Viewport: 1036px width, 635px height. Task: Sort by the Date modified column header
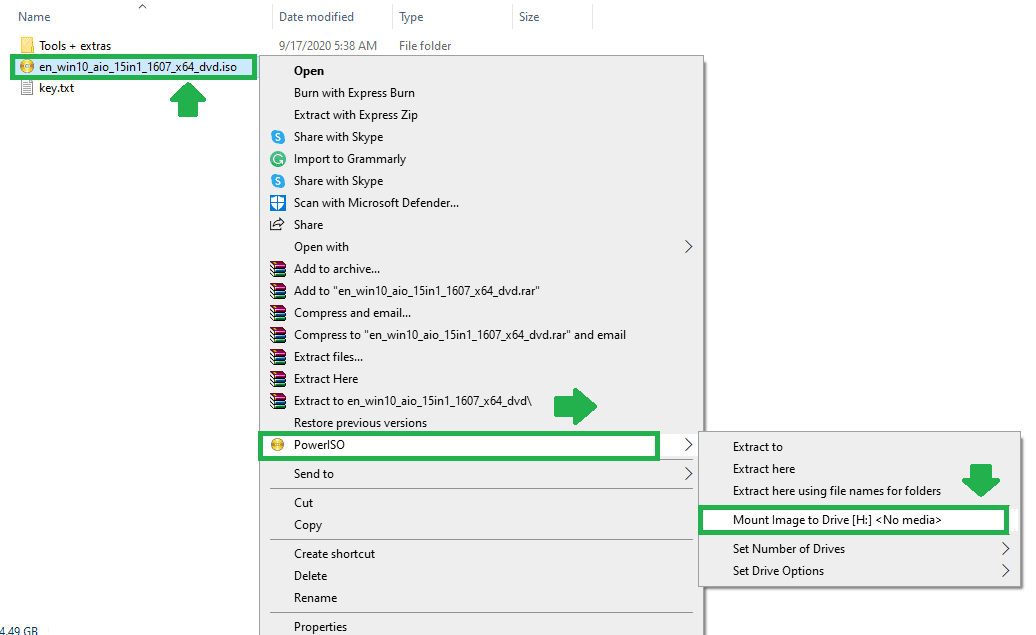pos(316,17)
